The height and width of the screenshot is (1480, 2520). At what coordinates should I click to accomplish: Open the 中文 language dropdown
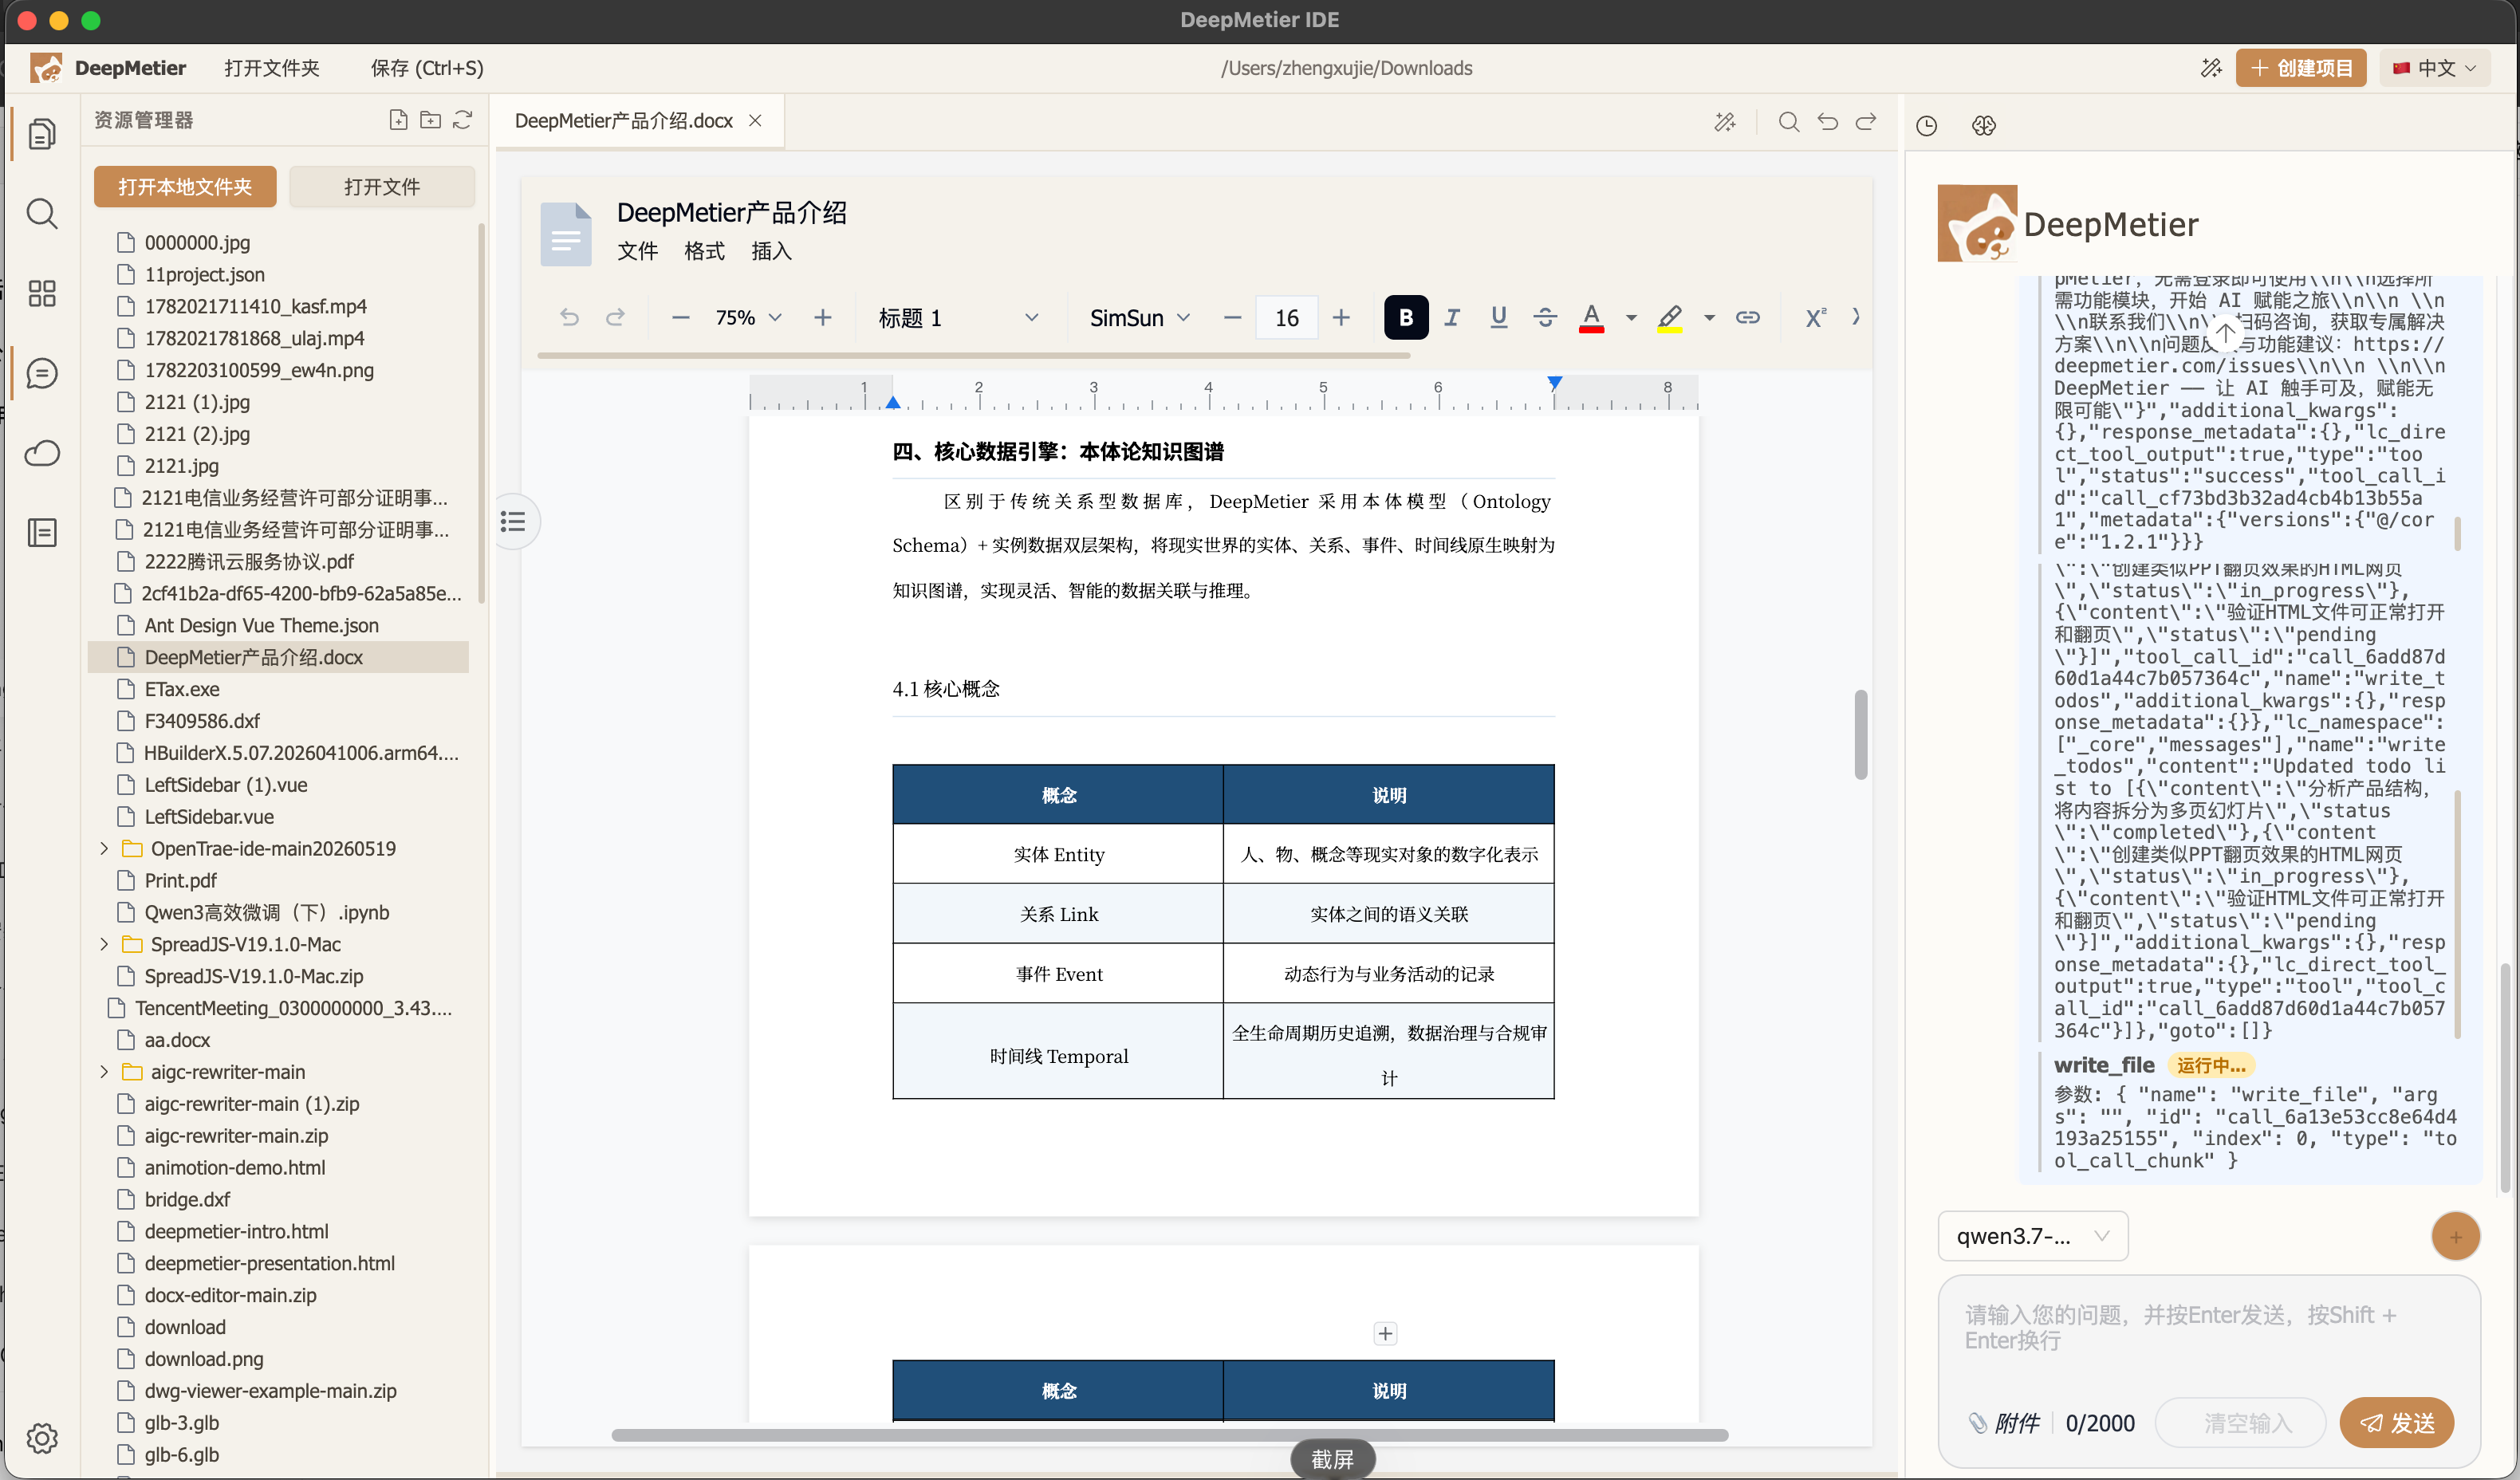(x=2434, y=68)
